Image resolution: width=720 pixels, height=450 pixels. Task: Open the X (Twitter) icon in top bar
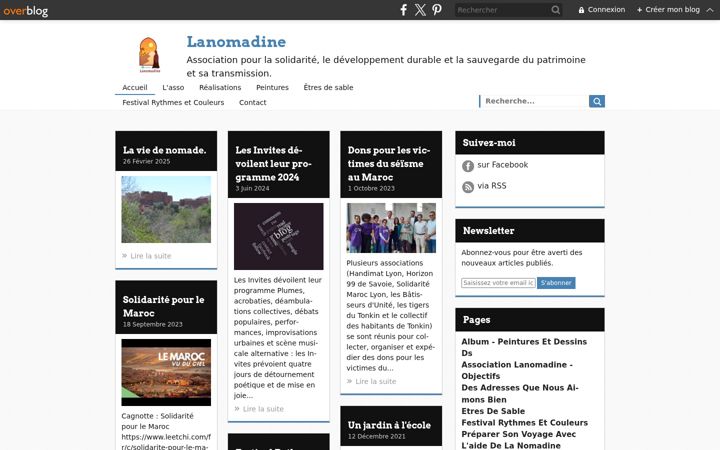(x=420, y=10)
